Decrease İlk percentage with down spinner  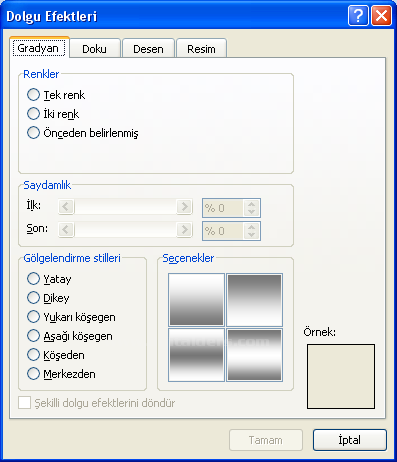coord(252,212)
